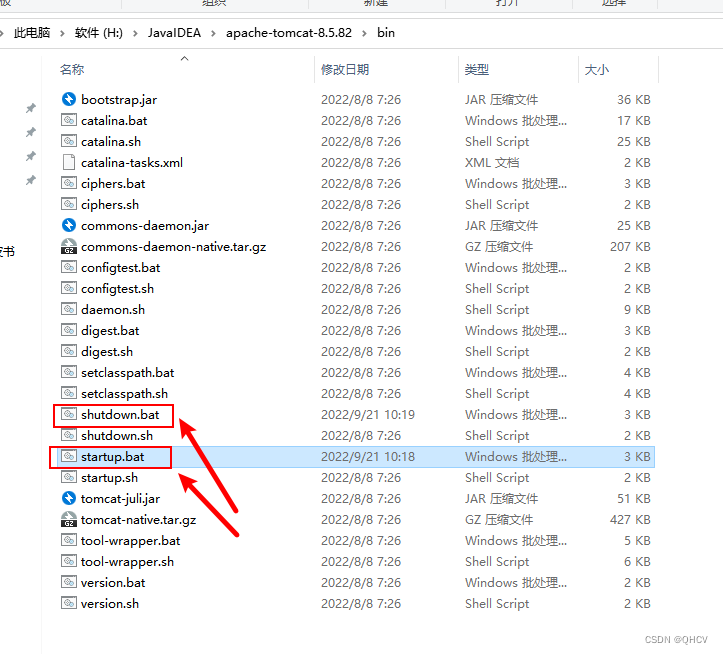
Task: Navigate to 此电脑 in address bar
Action: coord(32,33)
